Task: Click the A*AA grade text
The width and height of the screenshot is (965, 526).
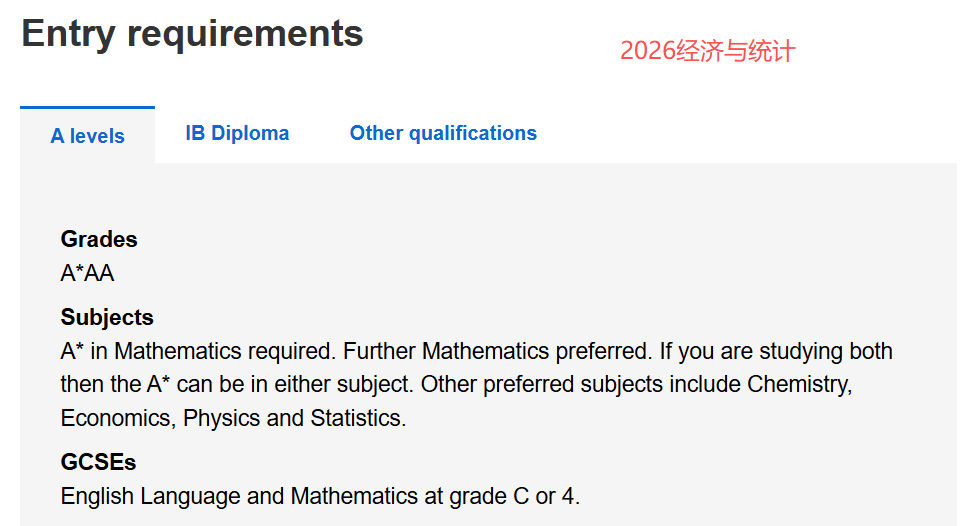Action: click(x=88, y=273)
